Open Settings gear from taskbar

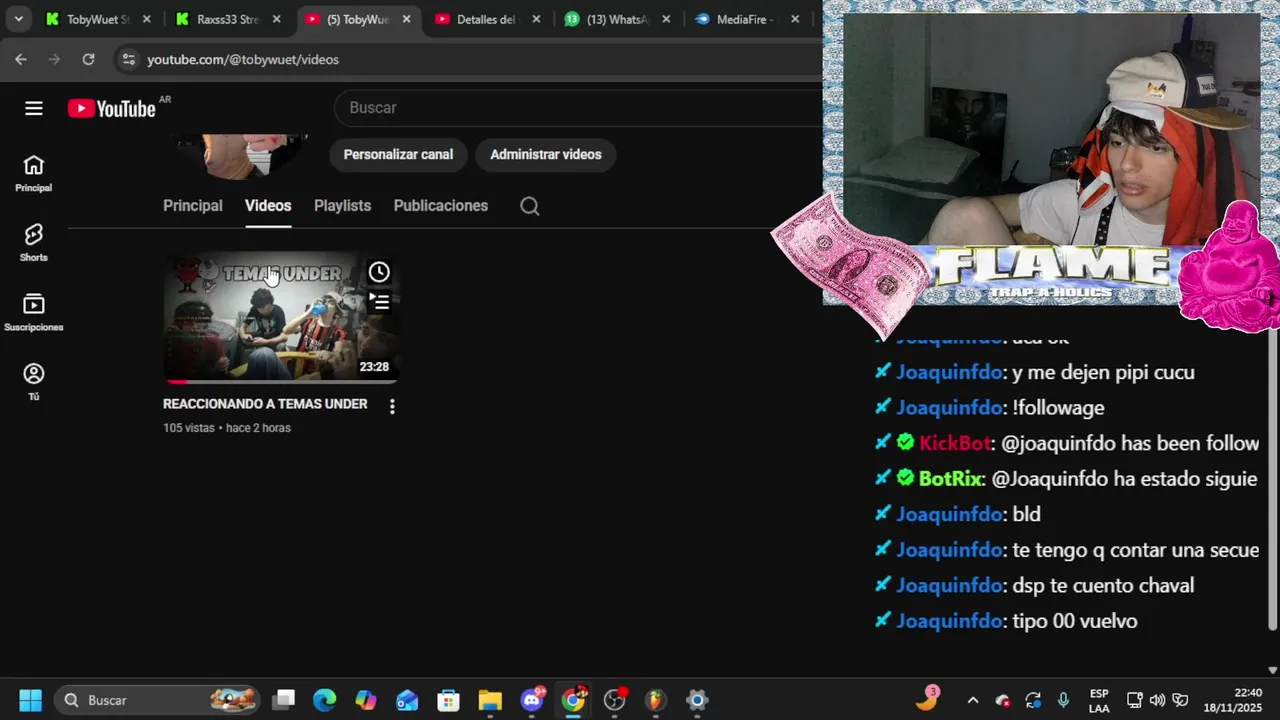(x=697, y=700)
